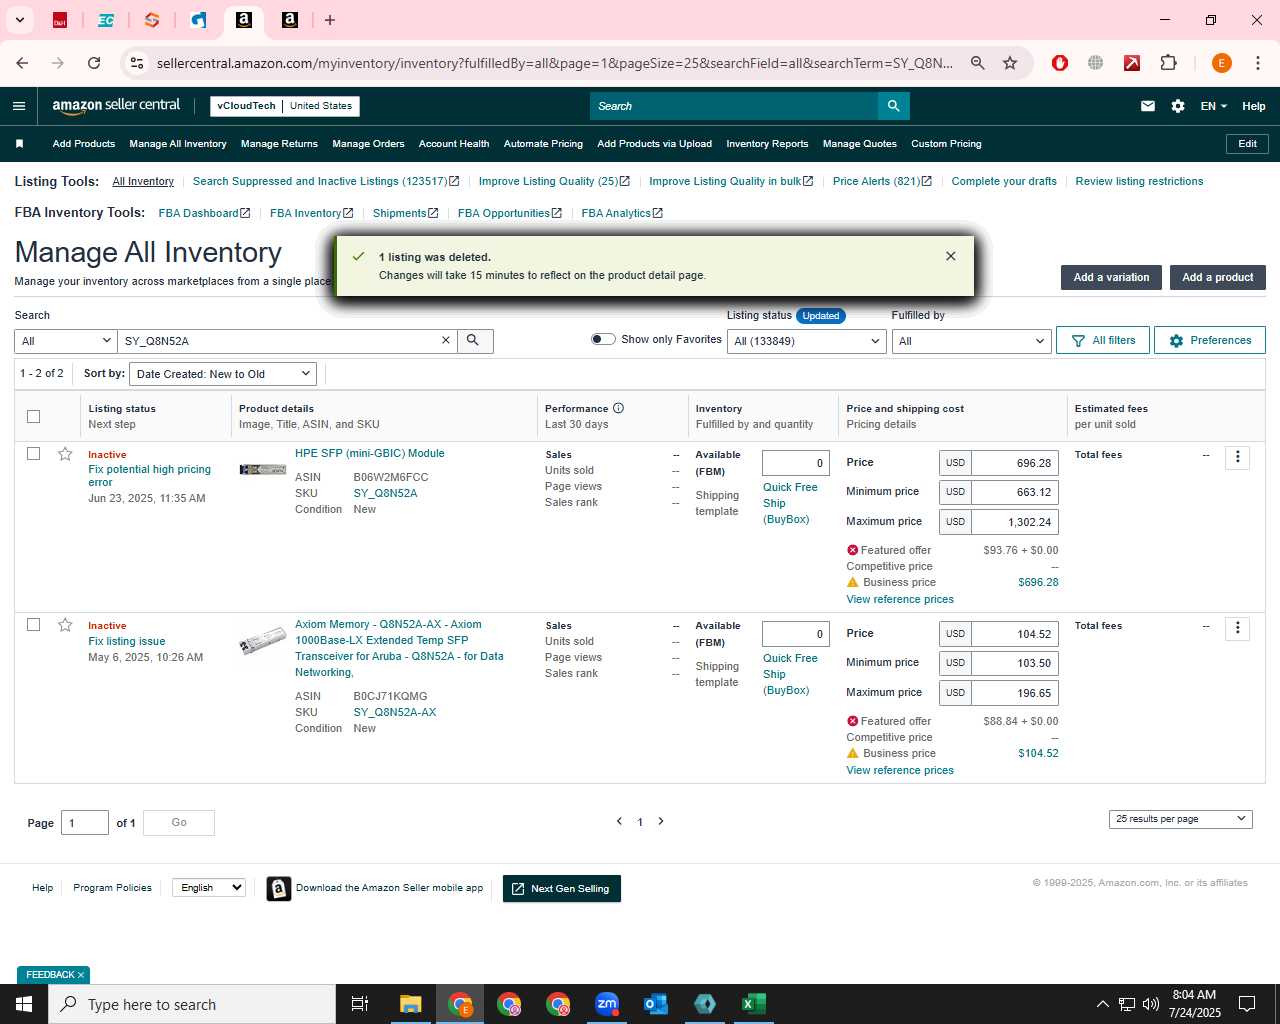Open actions menu for HPE SFP listing
This screenshot has height=1024, width=1280.
click(x=1237, y=457)
